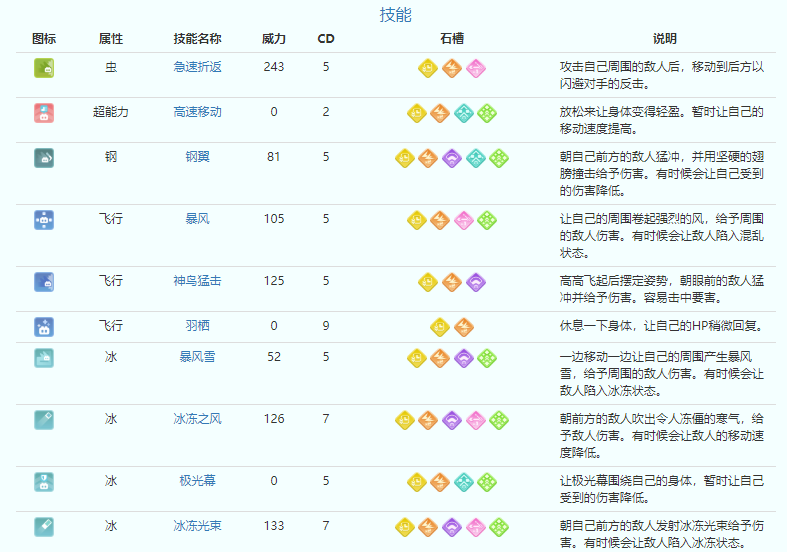Click the 急速折返 skill icon

(x=44, y=68)
